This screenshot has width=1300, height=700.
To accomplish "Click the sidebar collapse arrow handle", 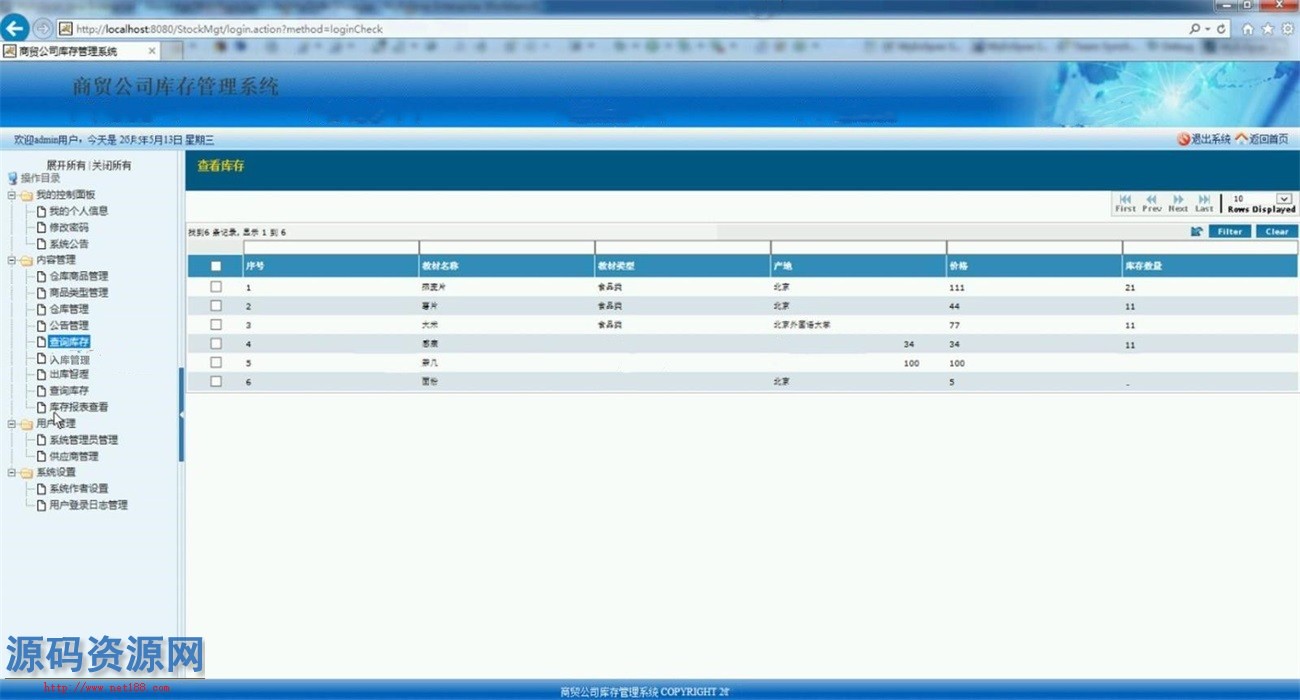I will coord(181,414).
